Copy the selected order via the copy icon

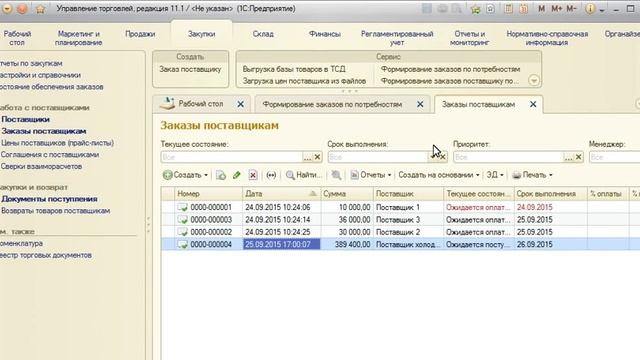click(x=221, y=175)
